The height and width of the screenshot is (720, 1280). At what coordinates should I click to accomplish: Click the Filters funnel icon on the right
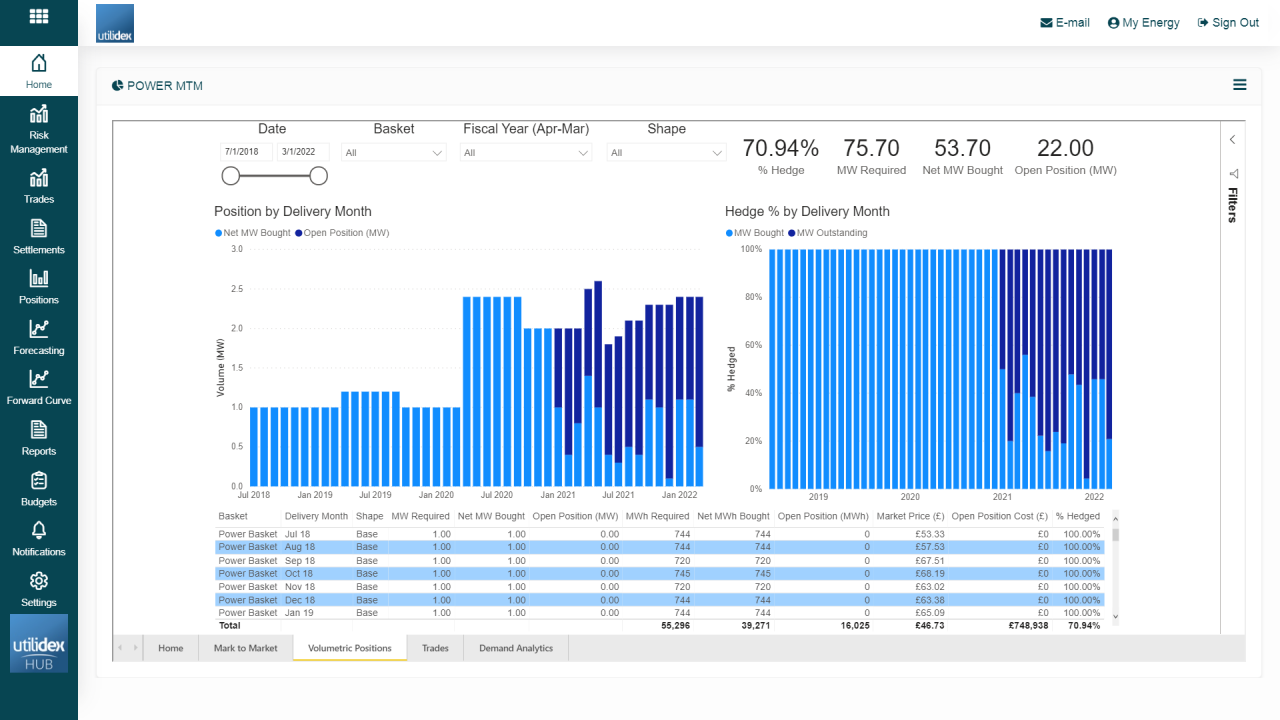pyautogui.click(x=1233, y=172)
